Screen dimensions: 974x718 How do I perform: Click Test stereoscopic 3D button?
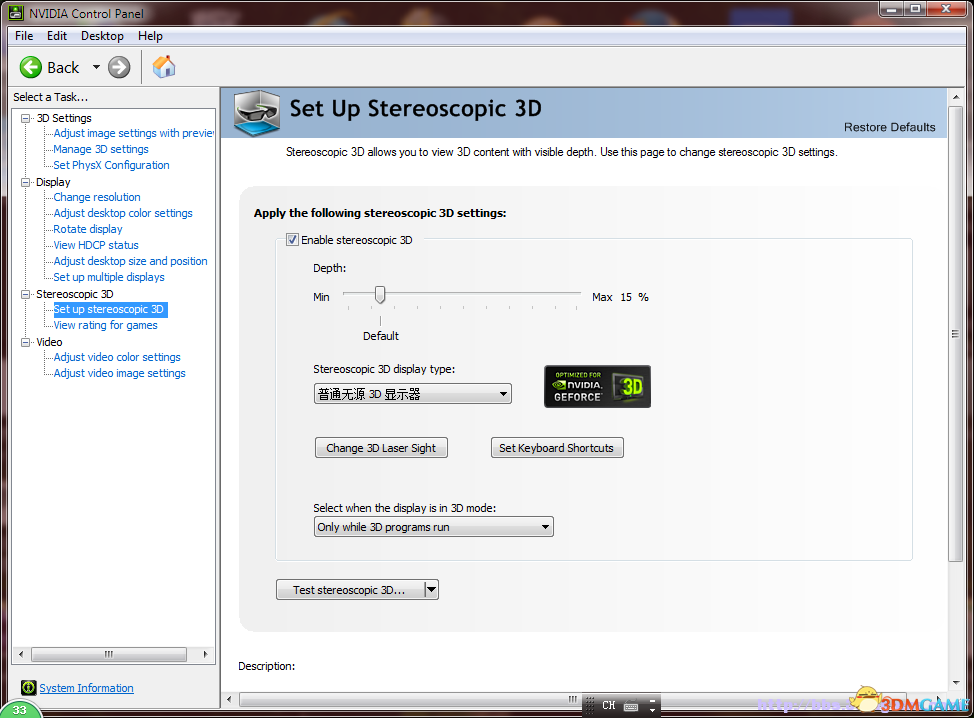[350, 589]
